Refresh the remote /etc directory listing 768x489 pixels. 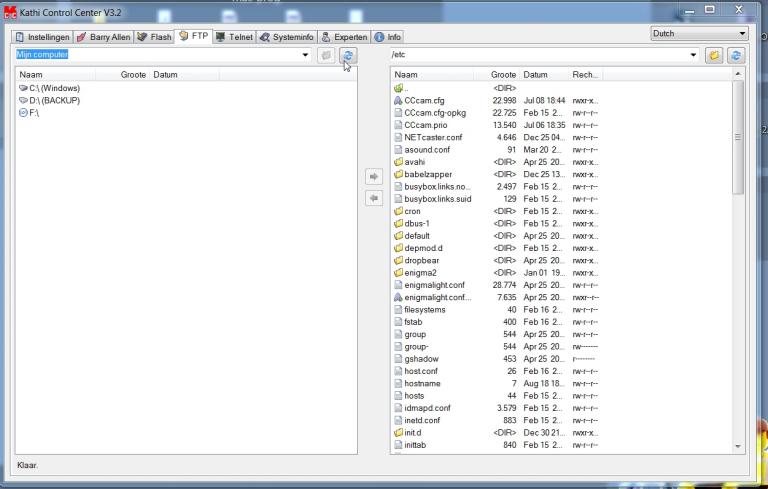(738, 56)
